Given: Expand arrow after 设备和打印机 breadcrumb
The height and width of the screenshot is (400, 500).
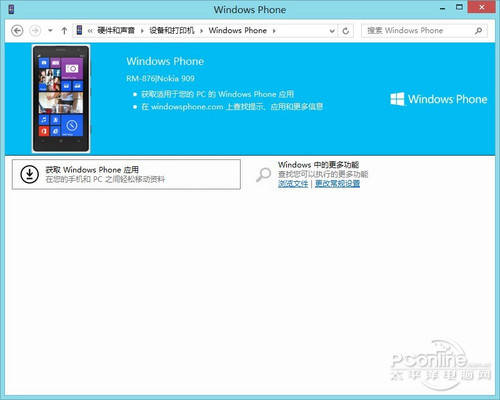Looking at the screenshot, I should tap(202, 31).
